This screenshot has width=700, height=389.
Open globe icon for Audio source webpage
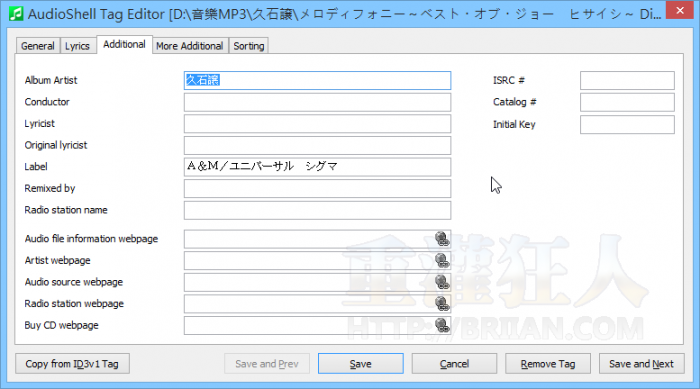(x=442, y=282)
